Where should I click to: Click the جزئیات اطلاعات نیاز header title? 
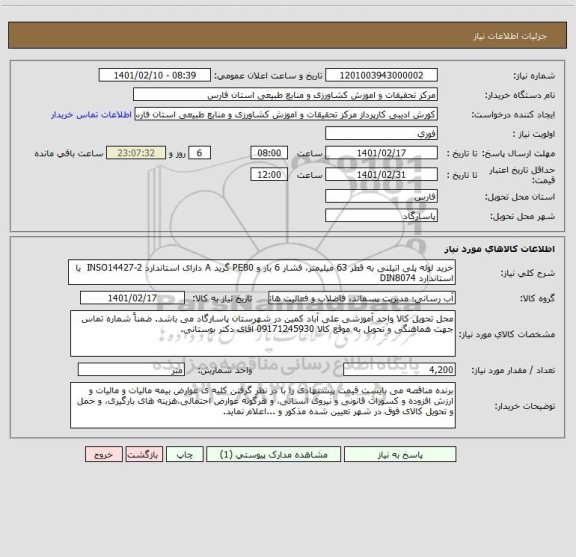510,36
